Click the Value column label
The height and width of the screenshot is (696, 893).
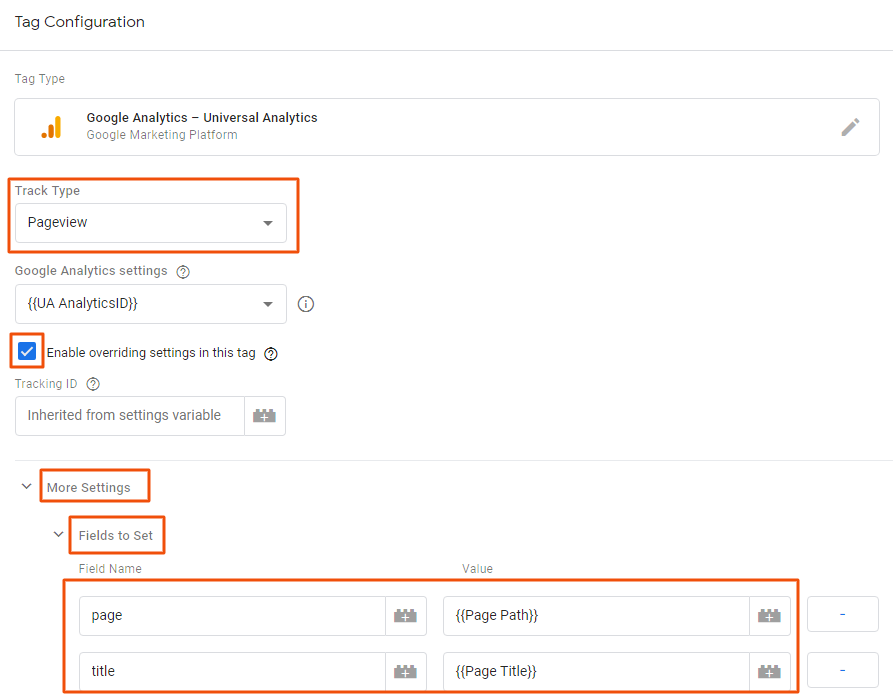coord(477,568)
